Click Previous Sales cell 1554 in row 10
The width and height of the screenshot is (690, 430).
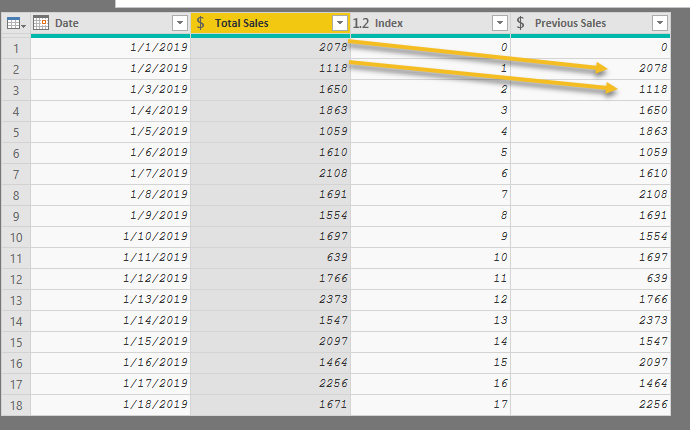click(x=591, y=237)
